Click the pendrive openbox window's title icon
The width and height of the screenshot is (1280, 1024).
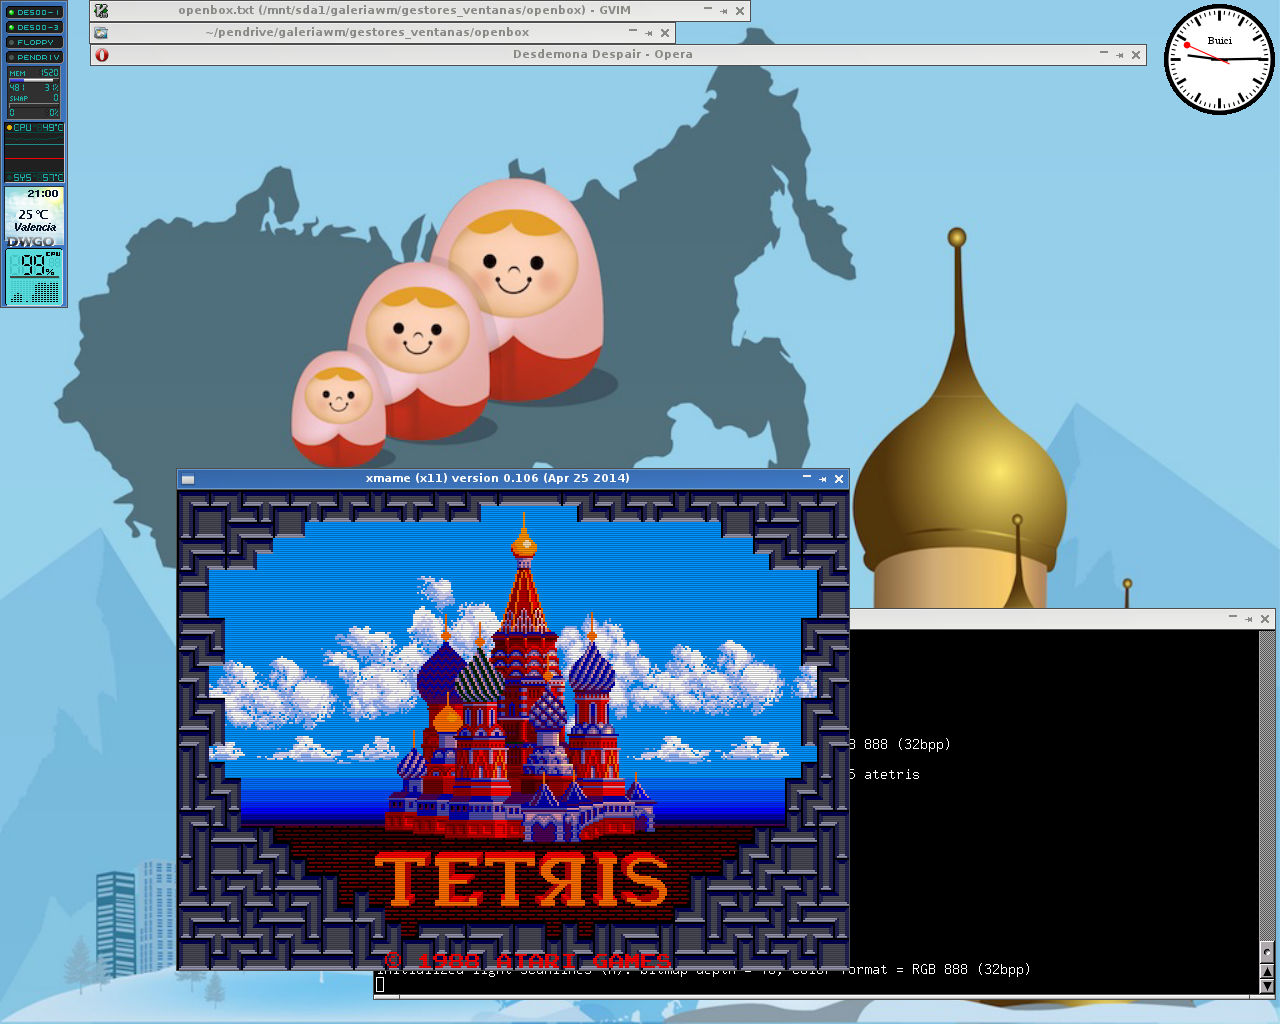click(101, 33)
